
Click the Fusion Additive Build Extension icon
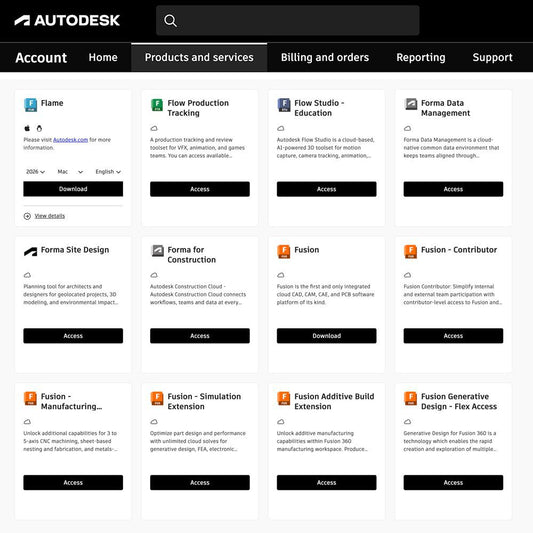[284, 398]
